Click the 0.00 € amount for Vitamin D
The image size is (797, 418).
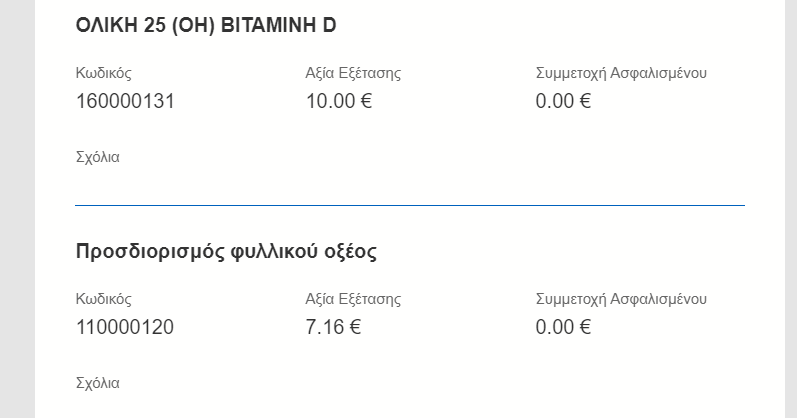pyautogui.click(x=563, y=101)
